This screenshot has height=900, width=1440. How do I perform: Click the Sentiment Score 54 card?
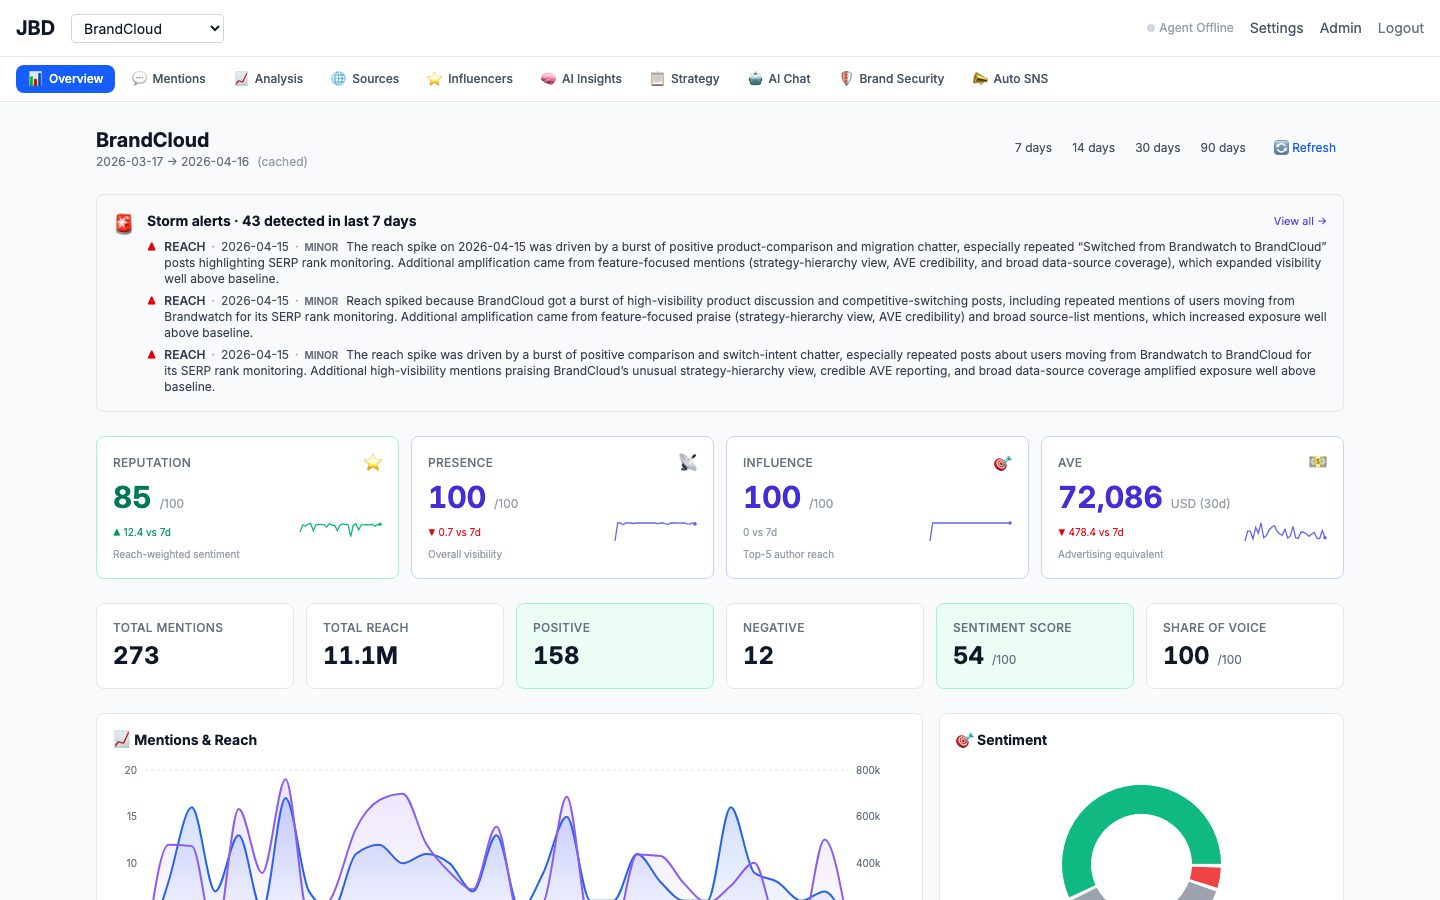coord(1035,646)
